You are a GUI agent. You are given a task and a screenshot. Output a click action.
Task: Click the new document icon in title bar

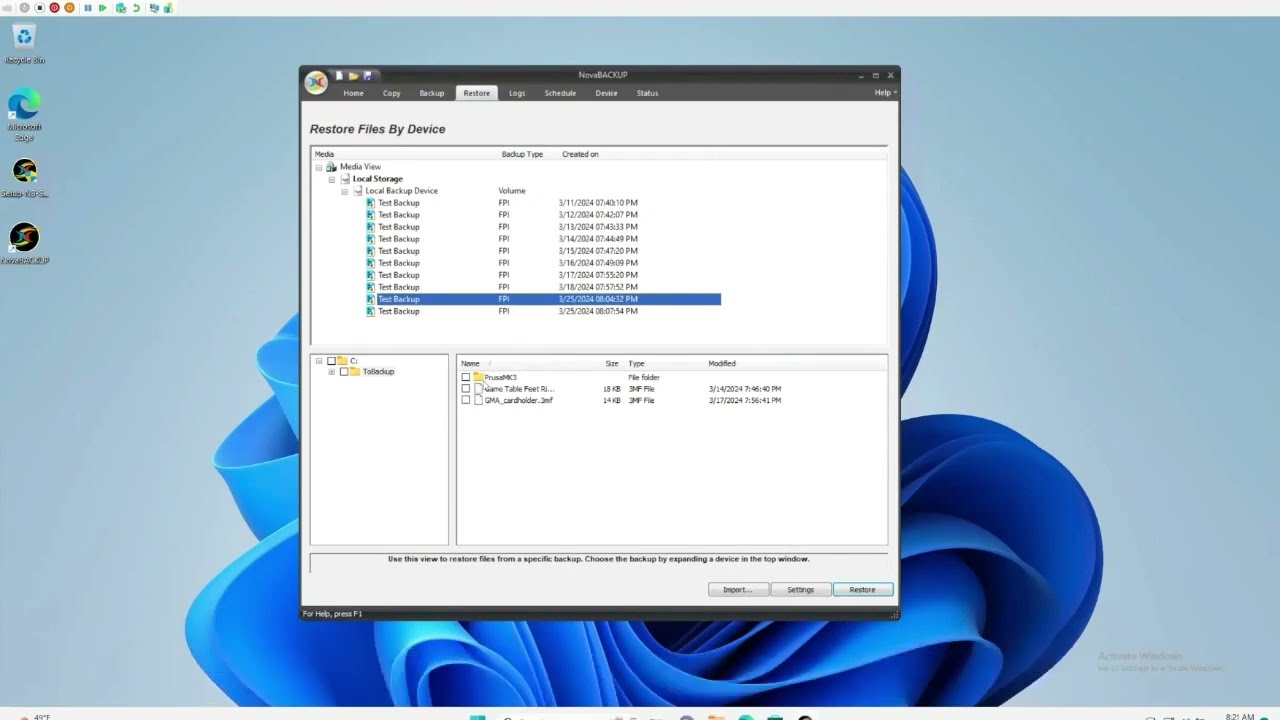click(x=339, y=75)
